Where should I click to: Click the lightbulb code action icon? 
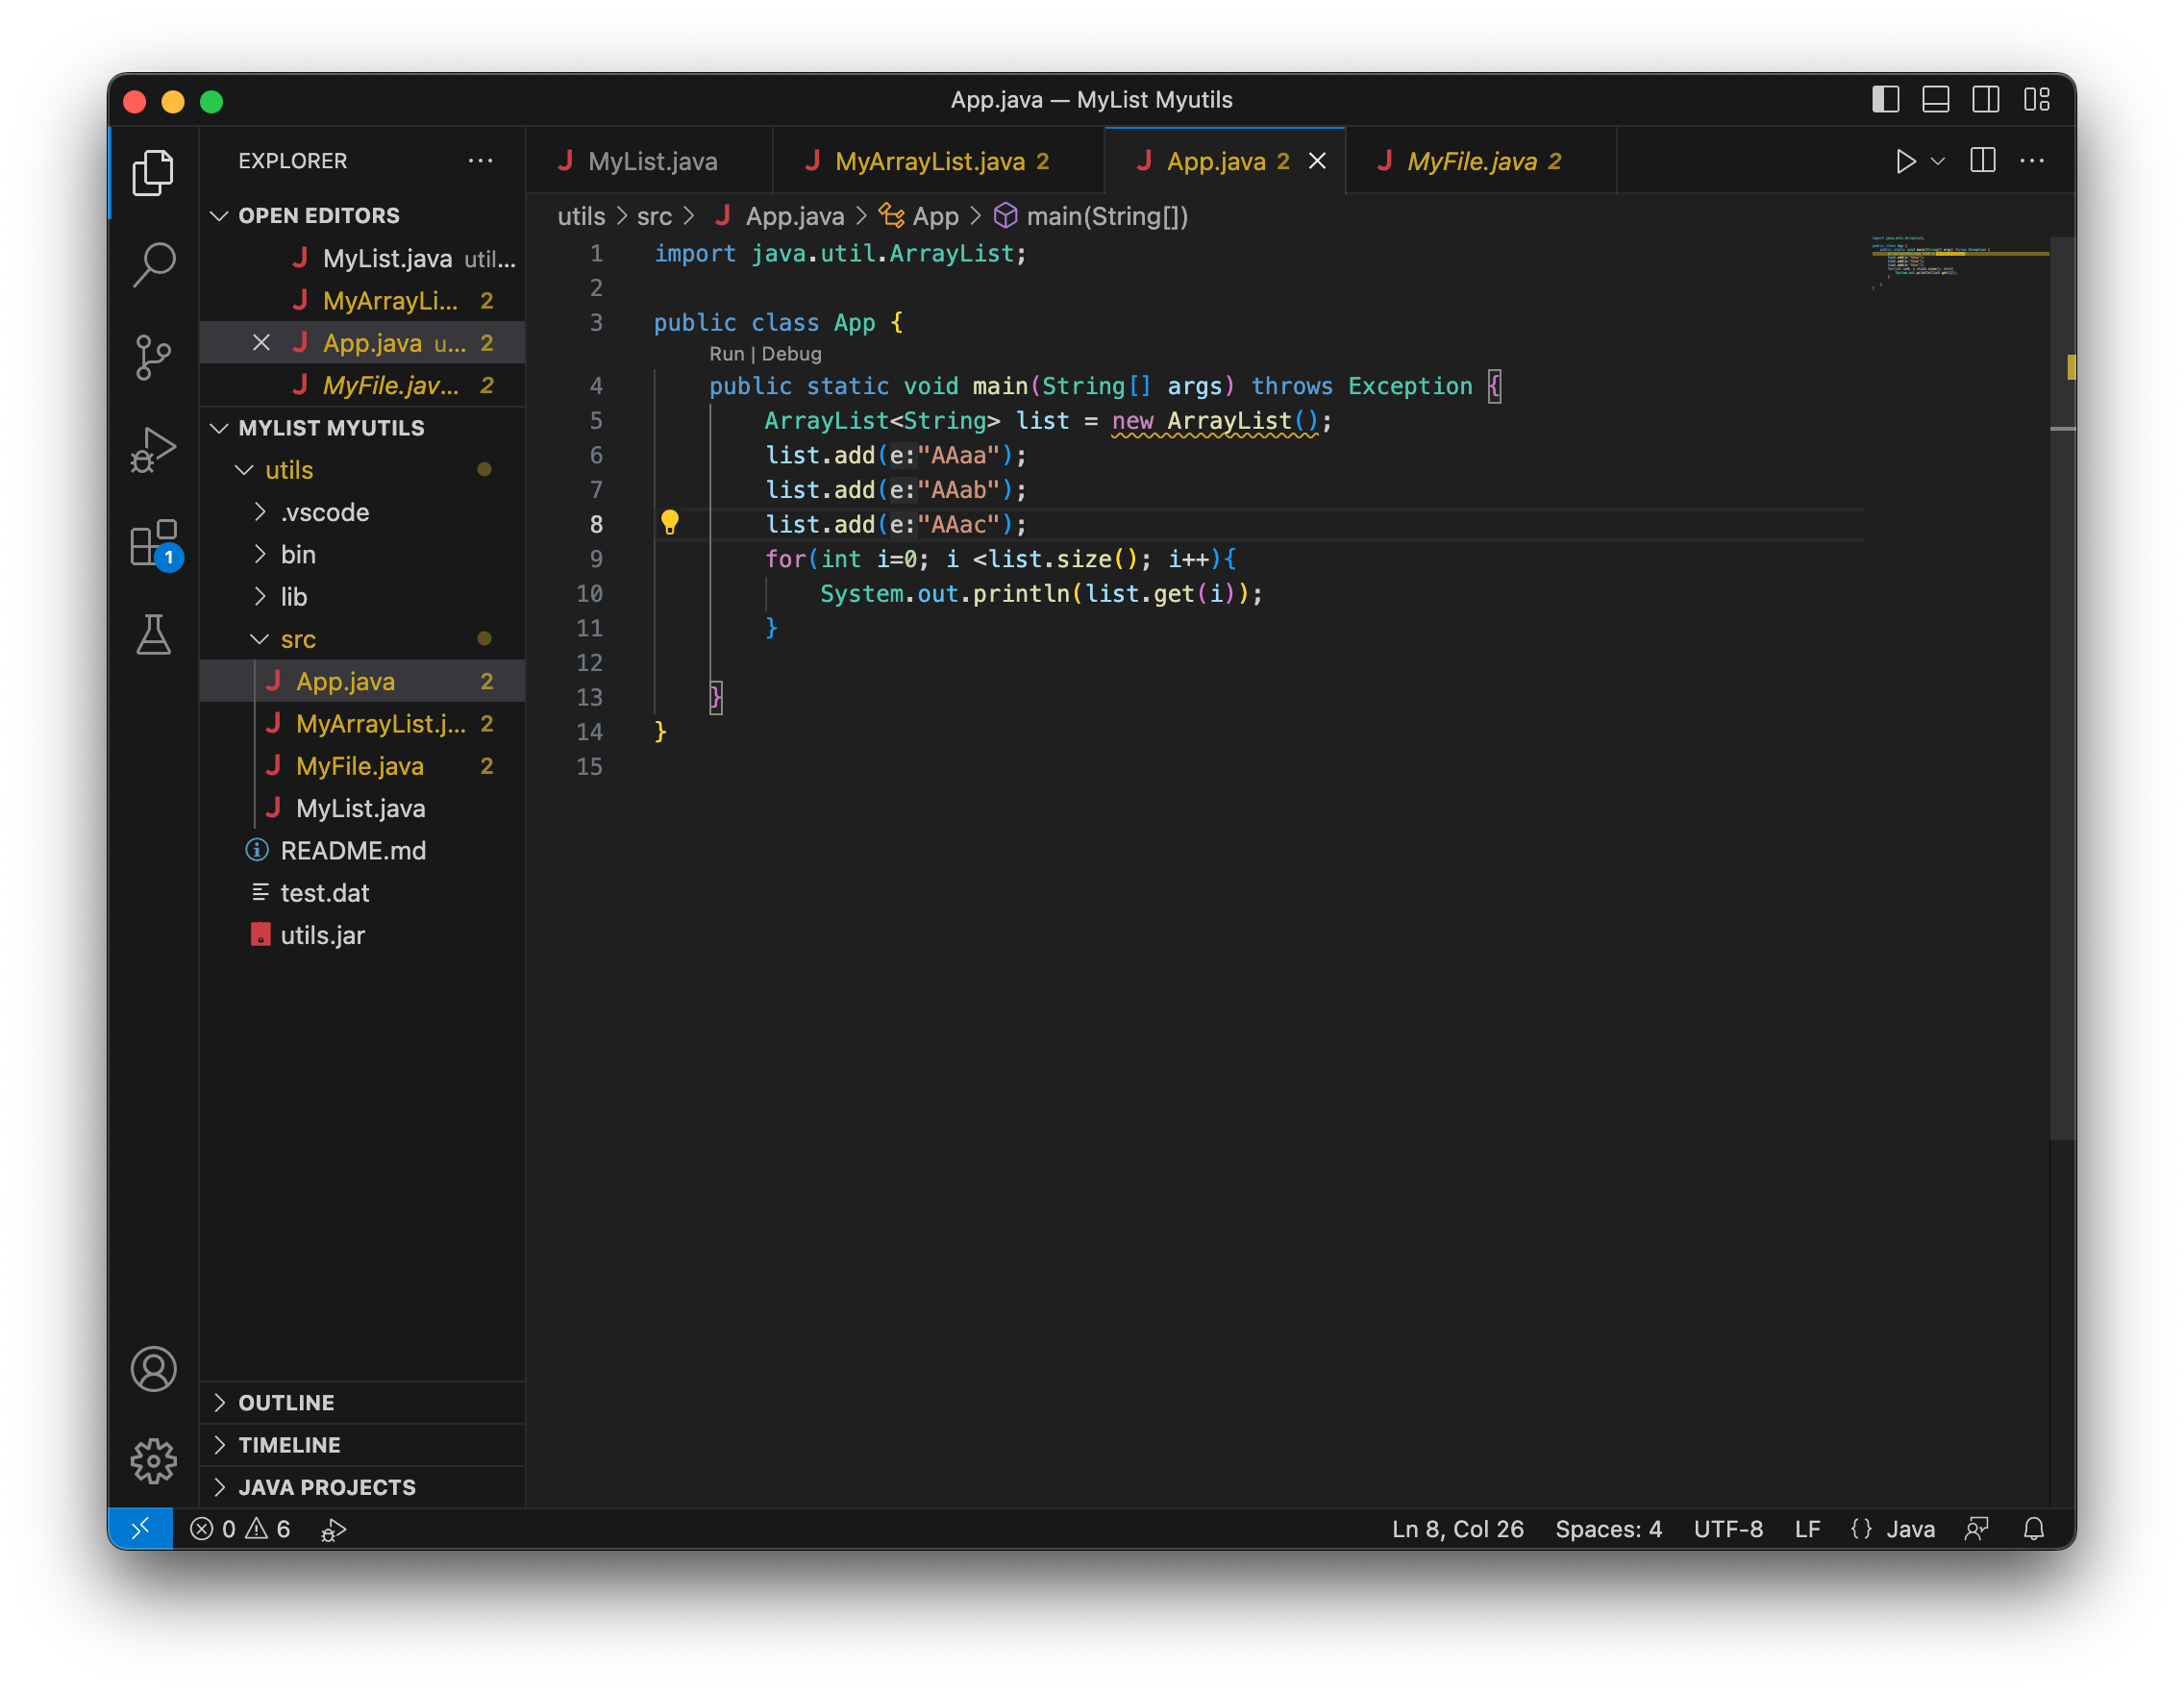[670, 522]
